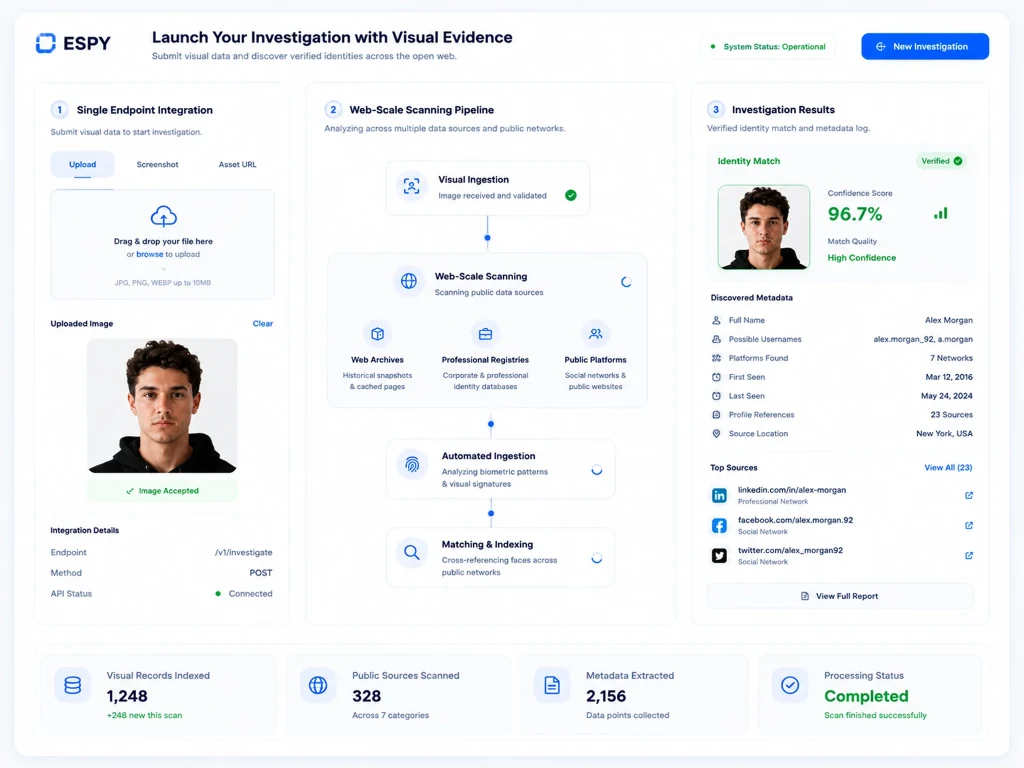The width and height of the screenshot is (1024, 768).
Task: Click the LinkedIn source icon
Action: click(x=719, y=495)
